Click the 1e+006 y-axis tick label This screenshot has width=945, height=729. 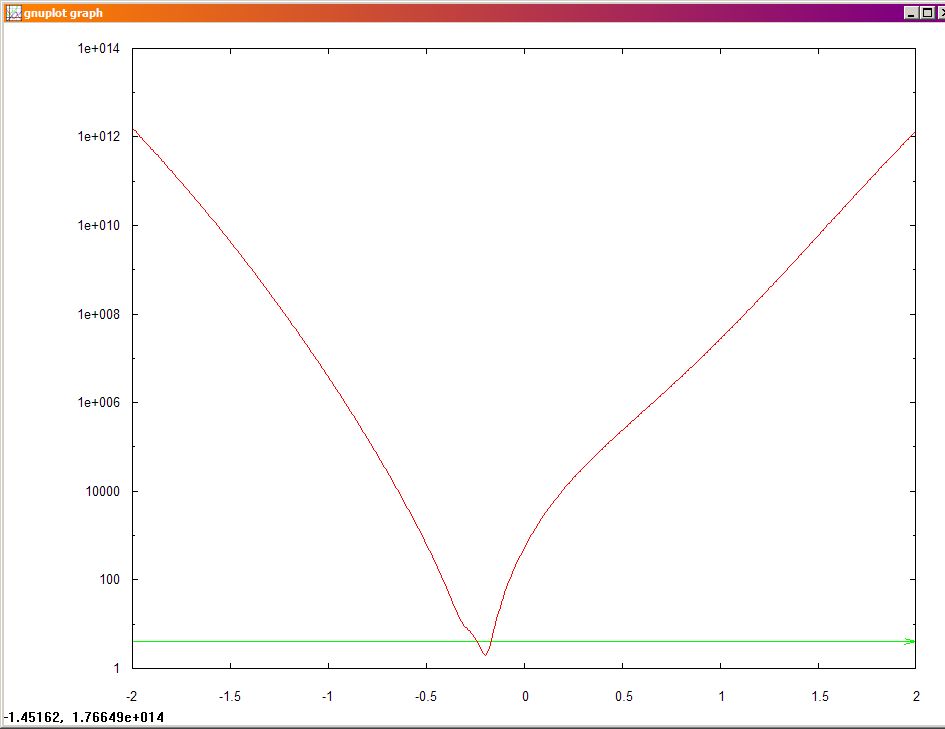pos(99,402)
